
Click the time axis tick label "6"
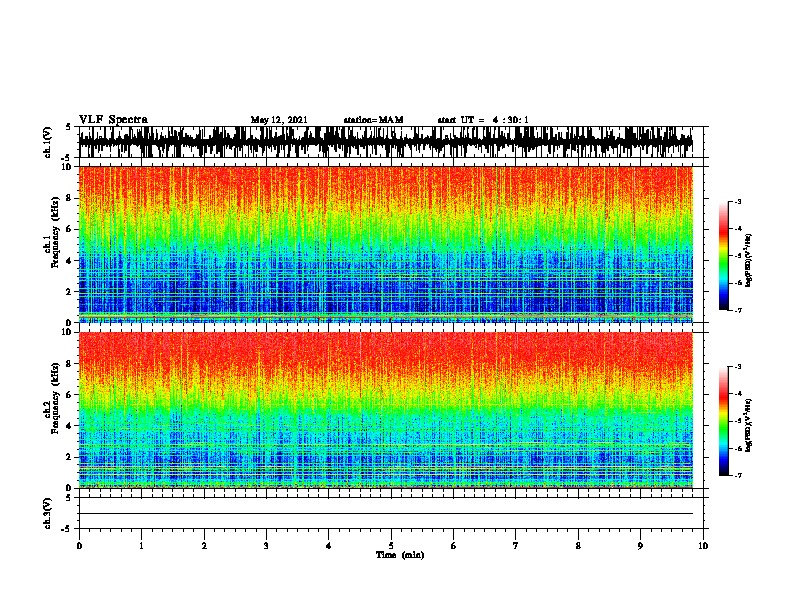pyautogui.click(x=453, y=546)
